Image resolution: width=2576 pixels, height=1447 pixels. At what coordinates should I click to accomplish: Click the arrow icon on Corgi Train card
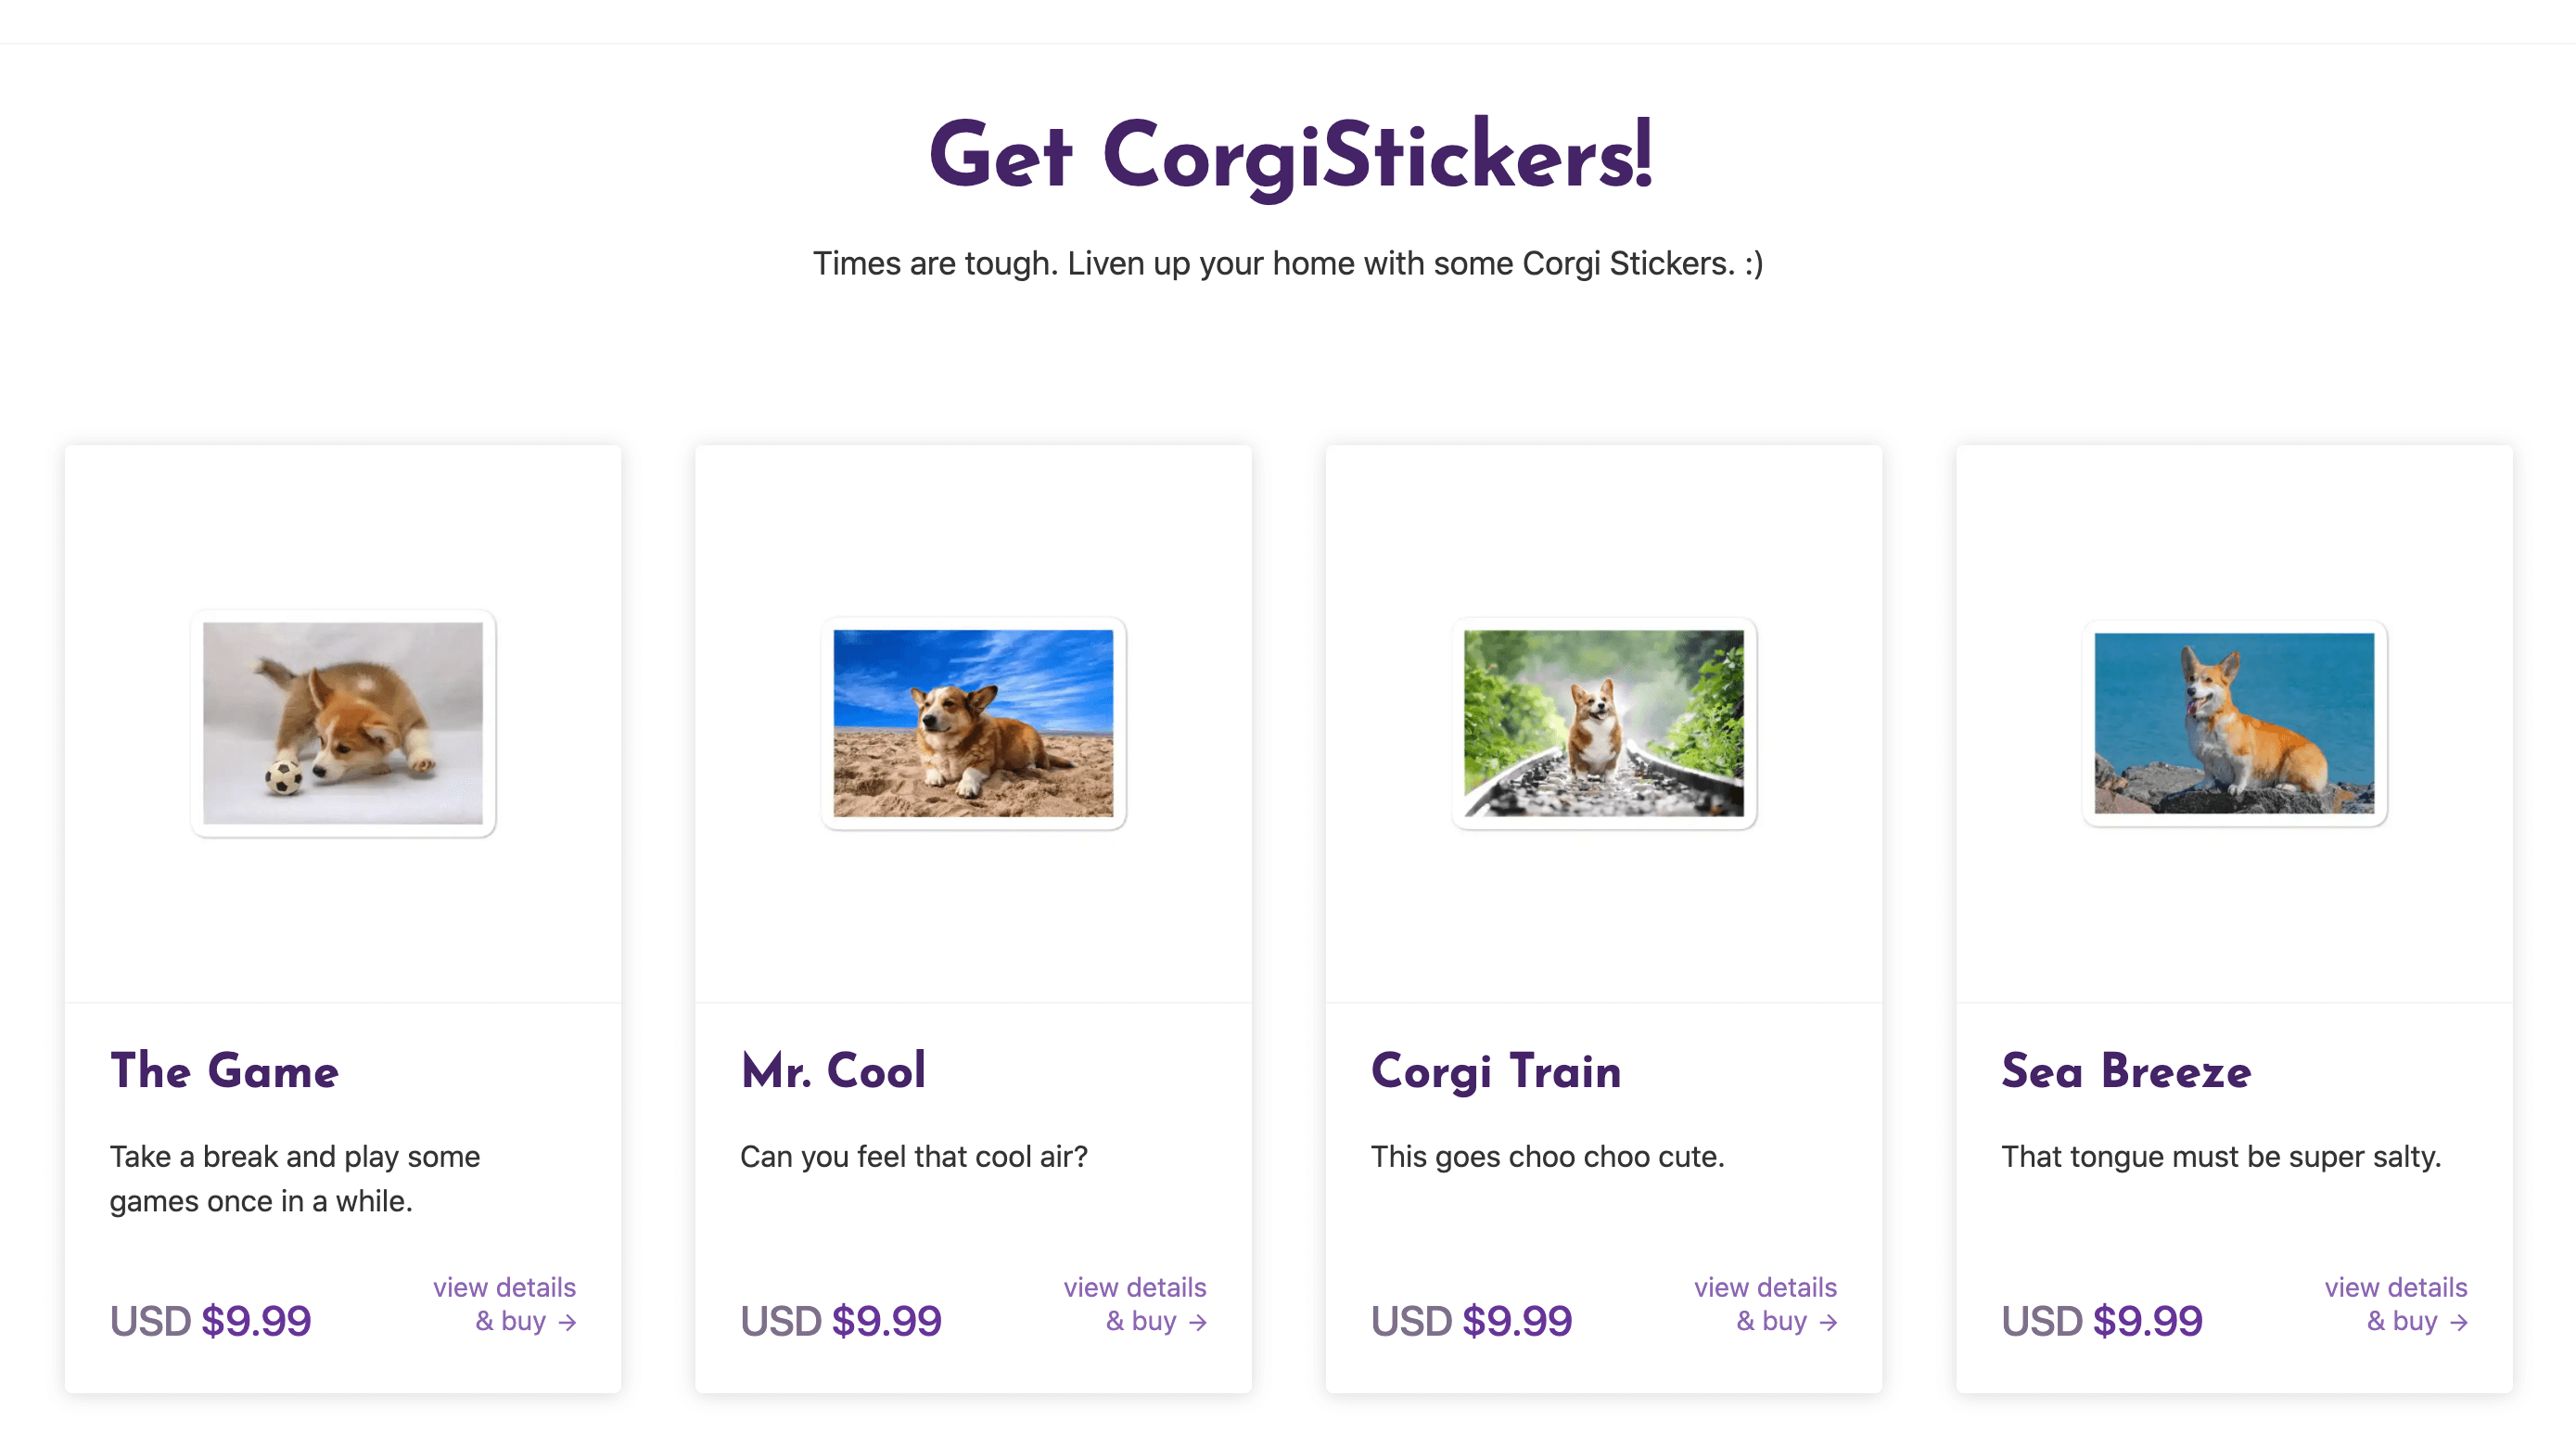pyautogui.click(x=1830, y=1321)
